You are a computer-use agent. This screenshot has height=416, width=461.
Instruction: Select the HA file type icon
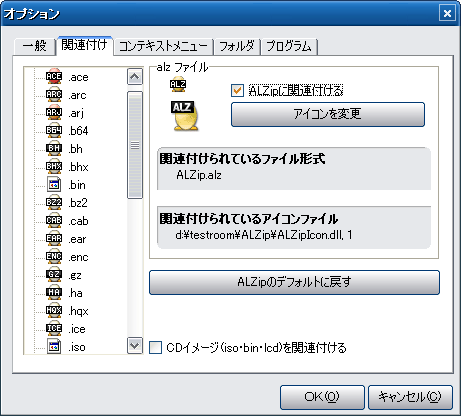point(54,293)
